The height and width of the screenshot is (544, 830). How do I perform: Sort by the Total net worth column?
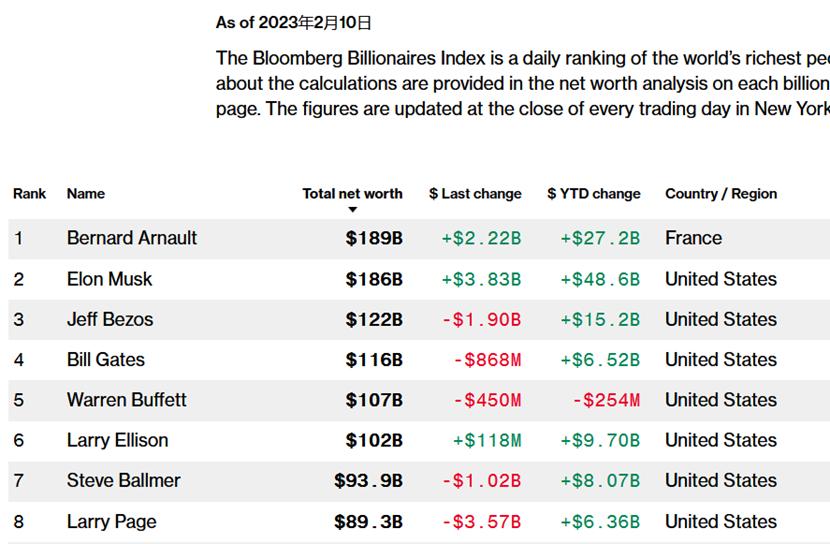pos(352,194)
